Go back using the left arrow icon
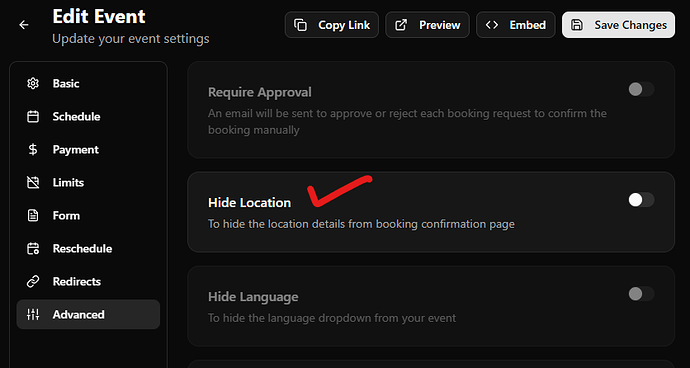The image size is (690, 368). tap(24, 25)
